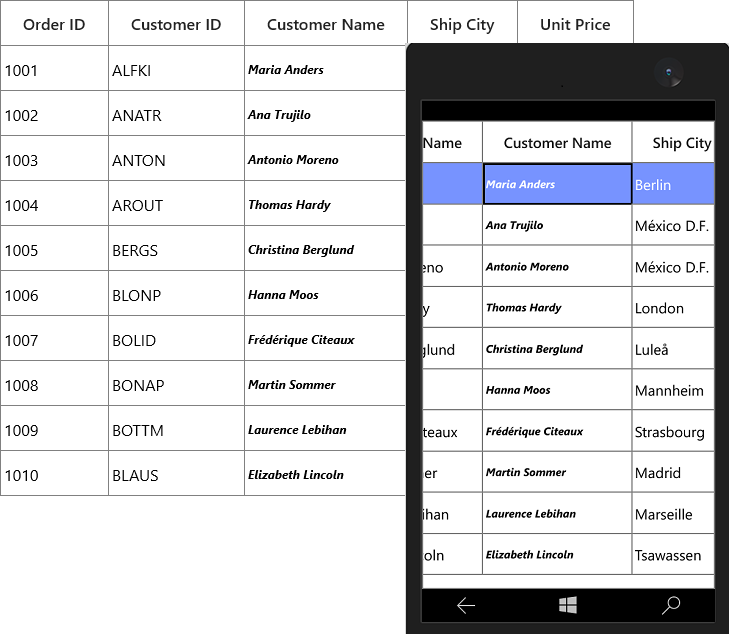Tap Laurence Lebihan cell on phone
This screenshot has width=729, height=634.
tap(557, 513)
